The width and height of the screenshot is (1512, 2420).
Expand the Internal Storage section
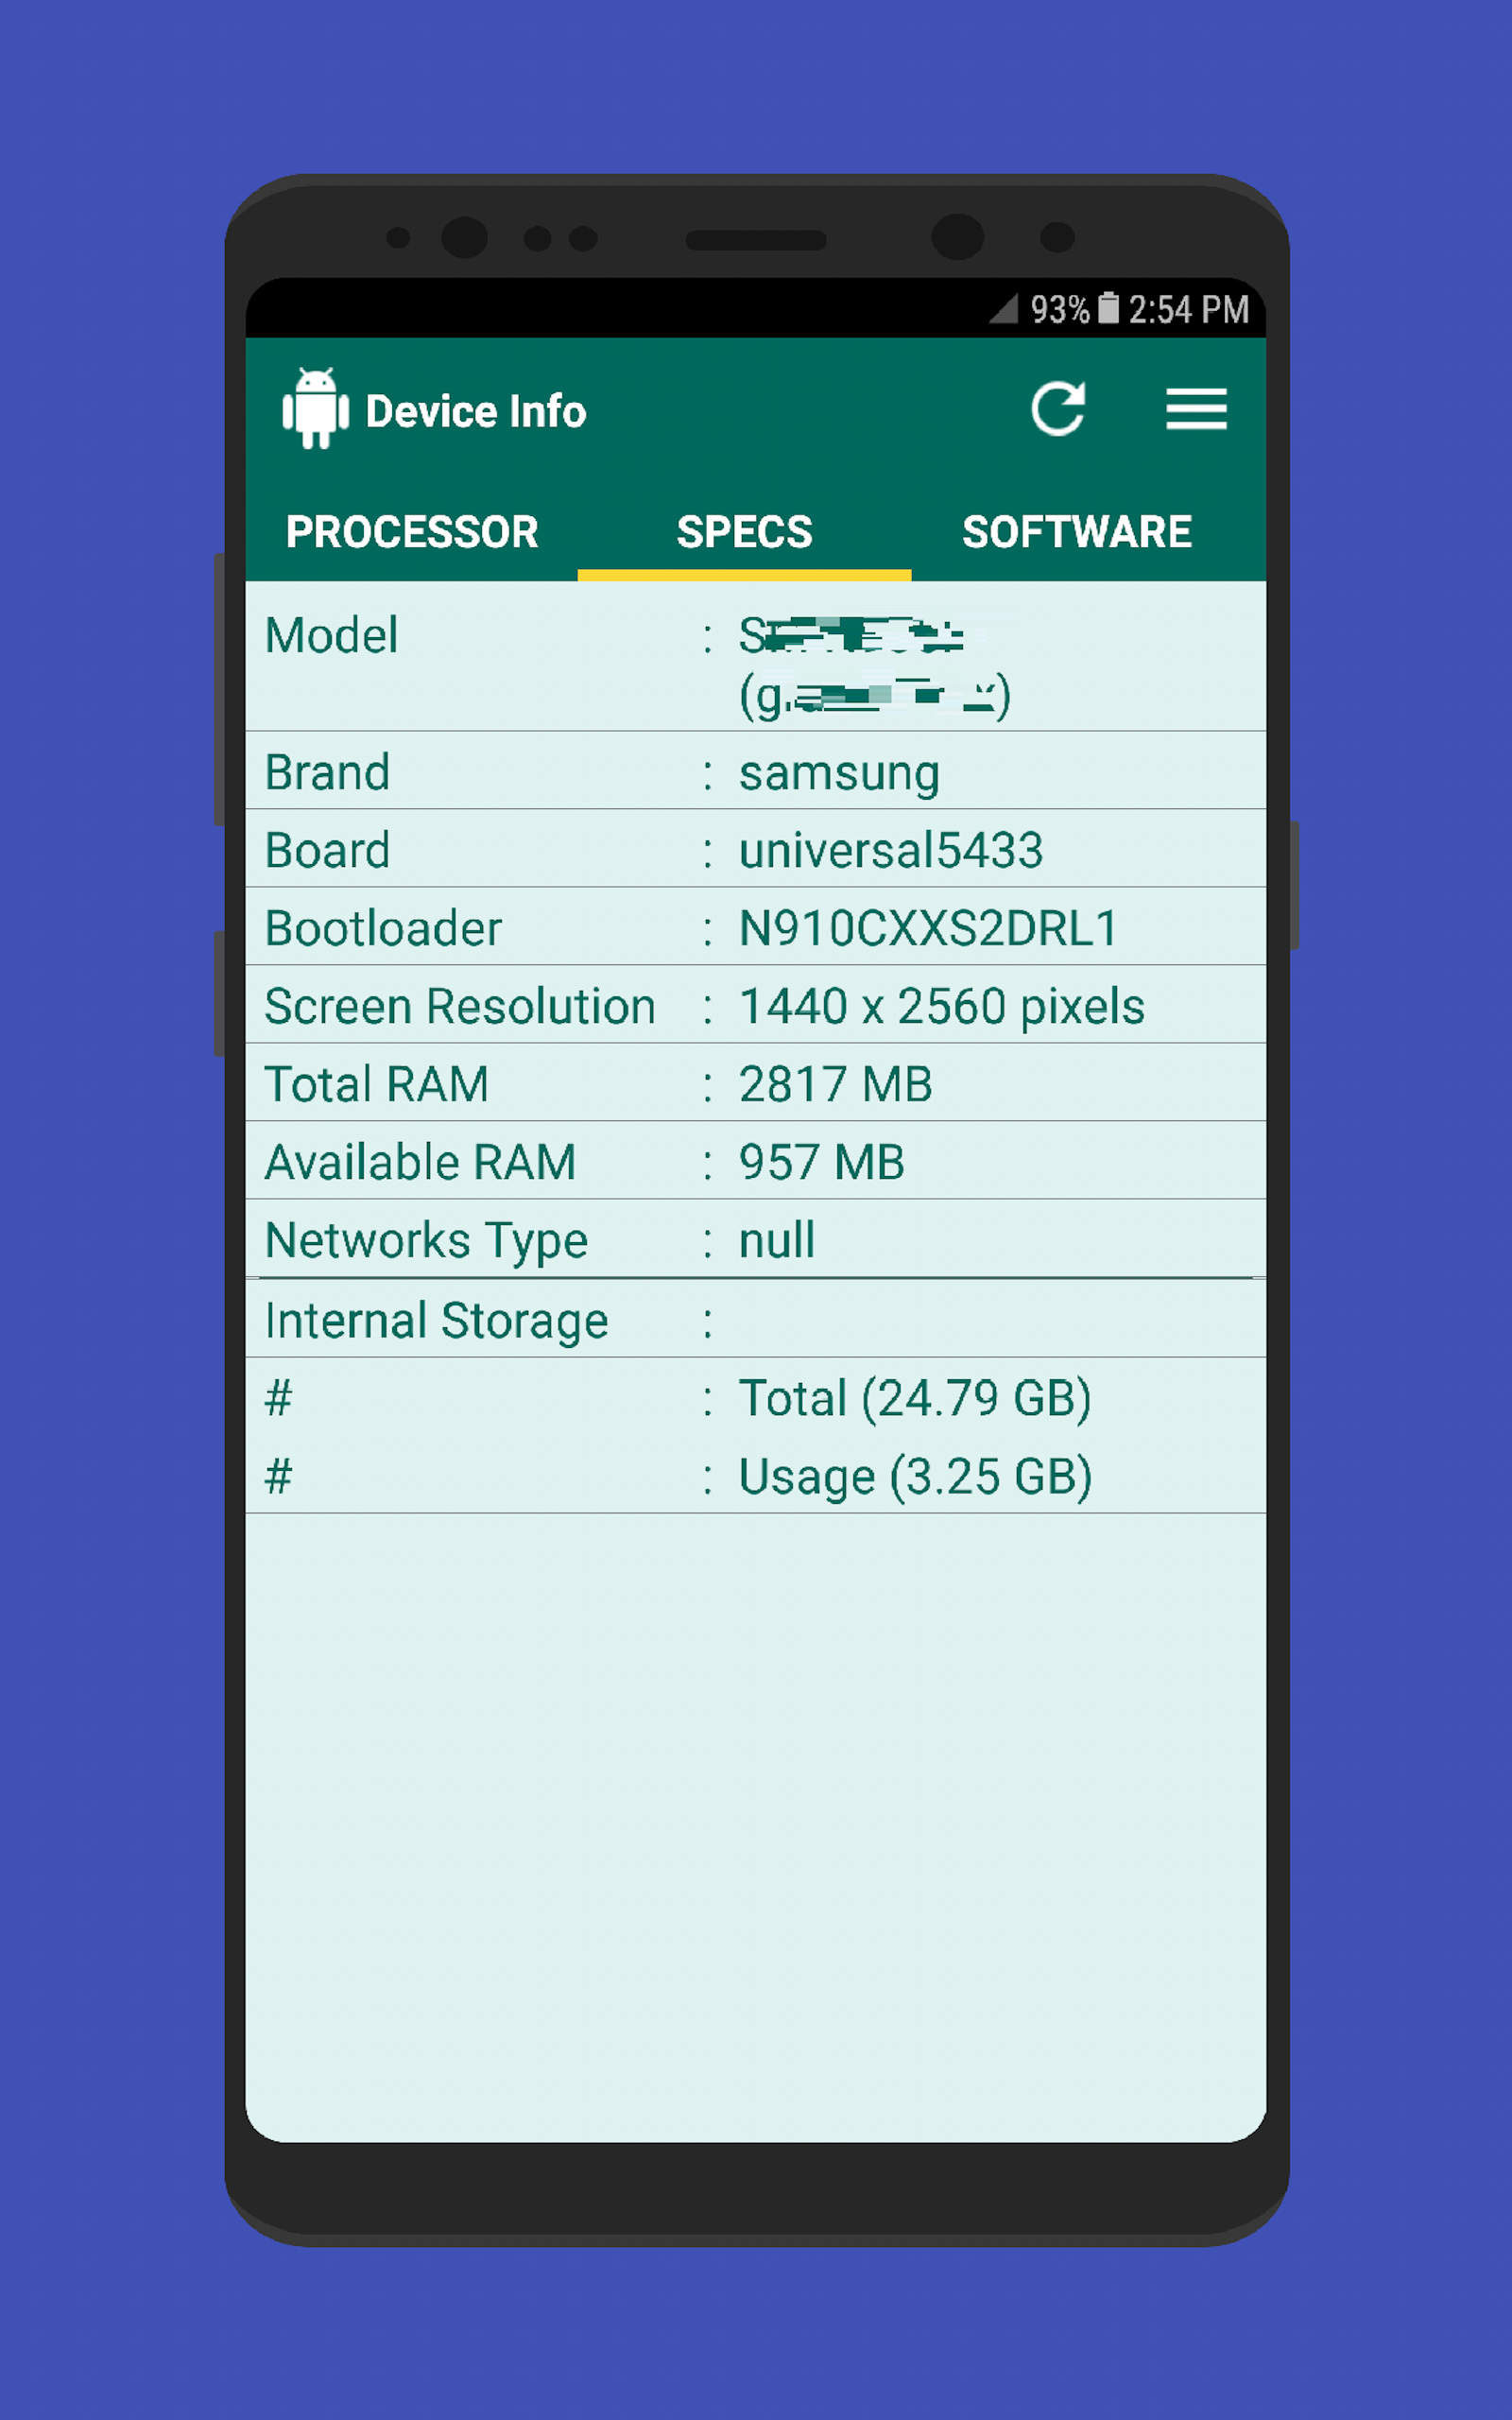435,1319
